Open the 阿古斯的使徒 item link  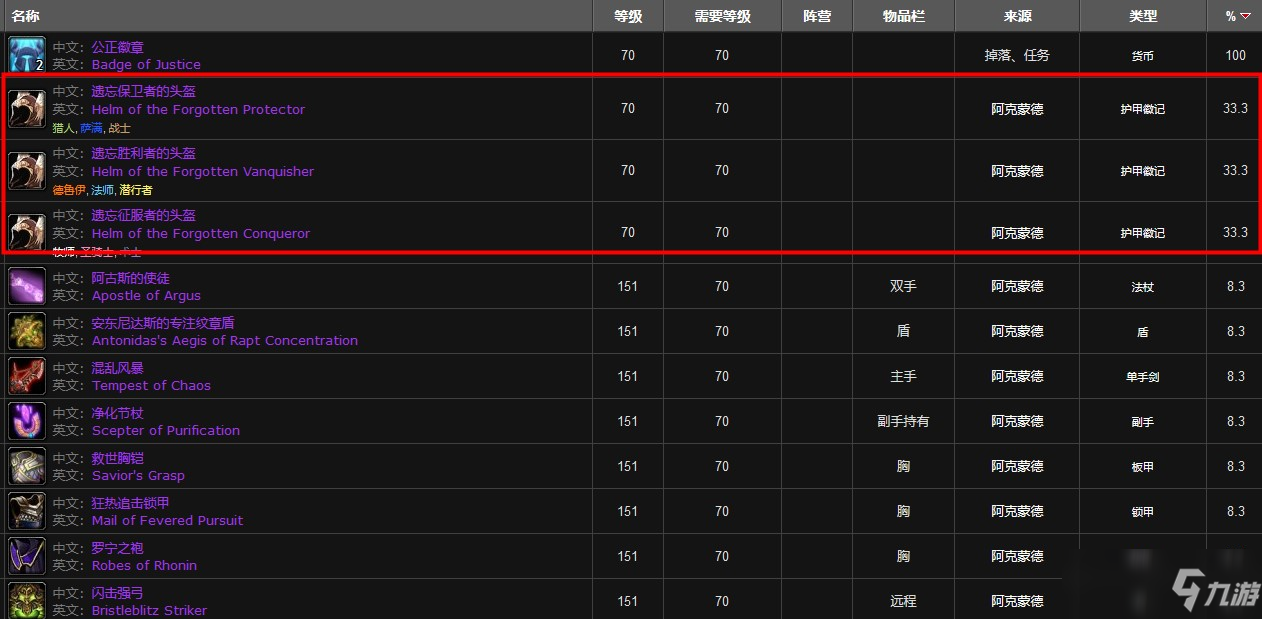tap(131, 277)
